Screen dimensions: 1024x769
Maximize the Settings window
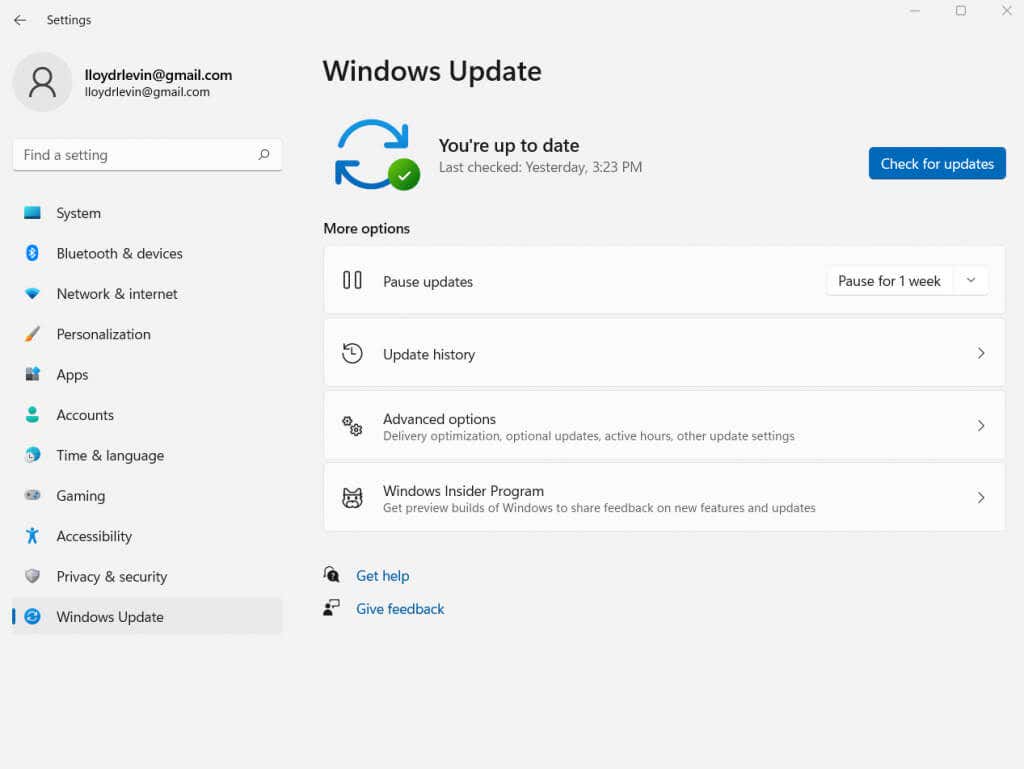[x=960, y=10]
